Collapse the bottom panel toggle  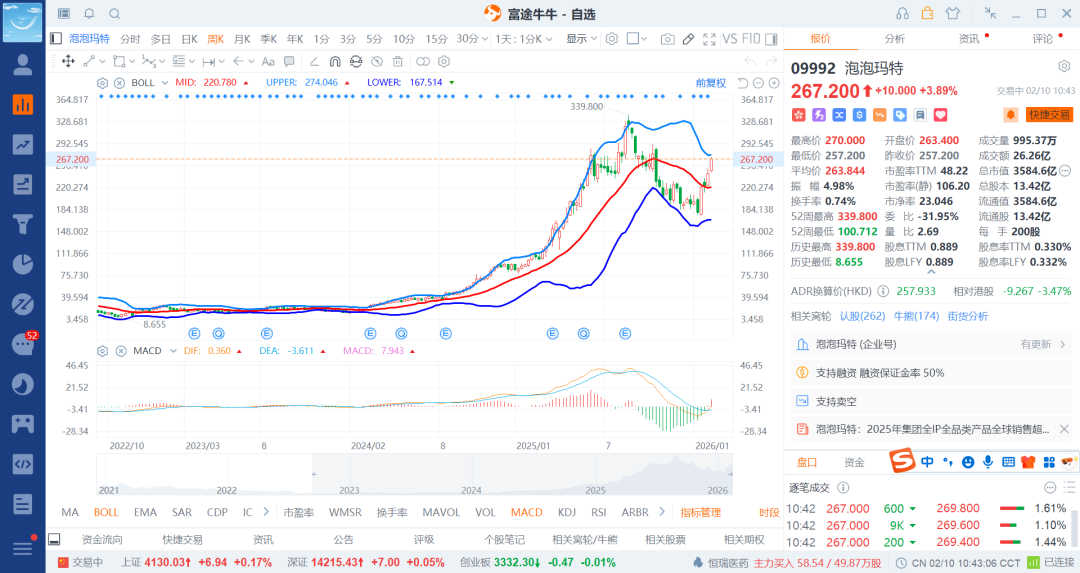54,539
